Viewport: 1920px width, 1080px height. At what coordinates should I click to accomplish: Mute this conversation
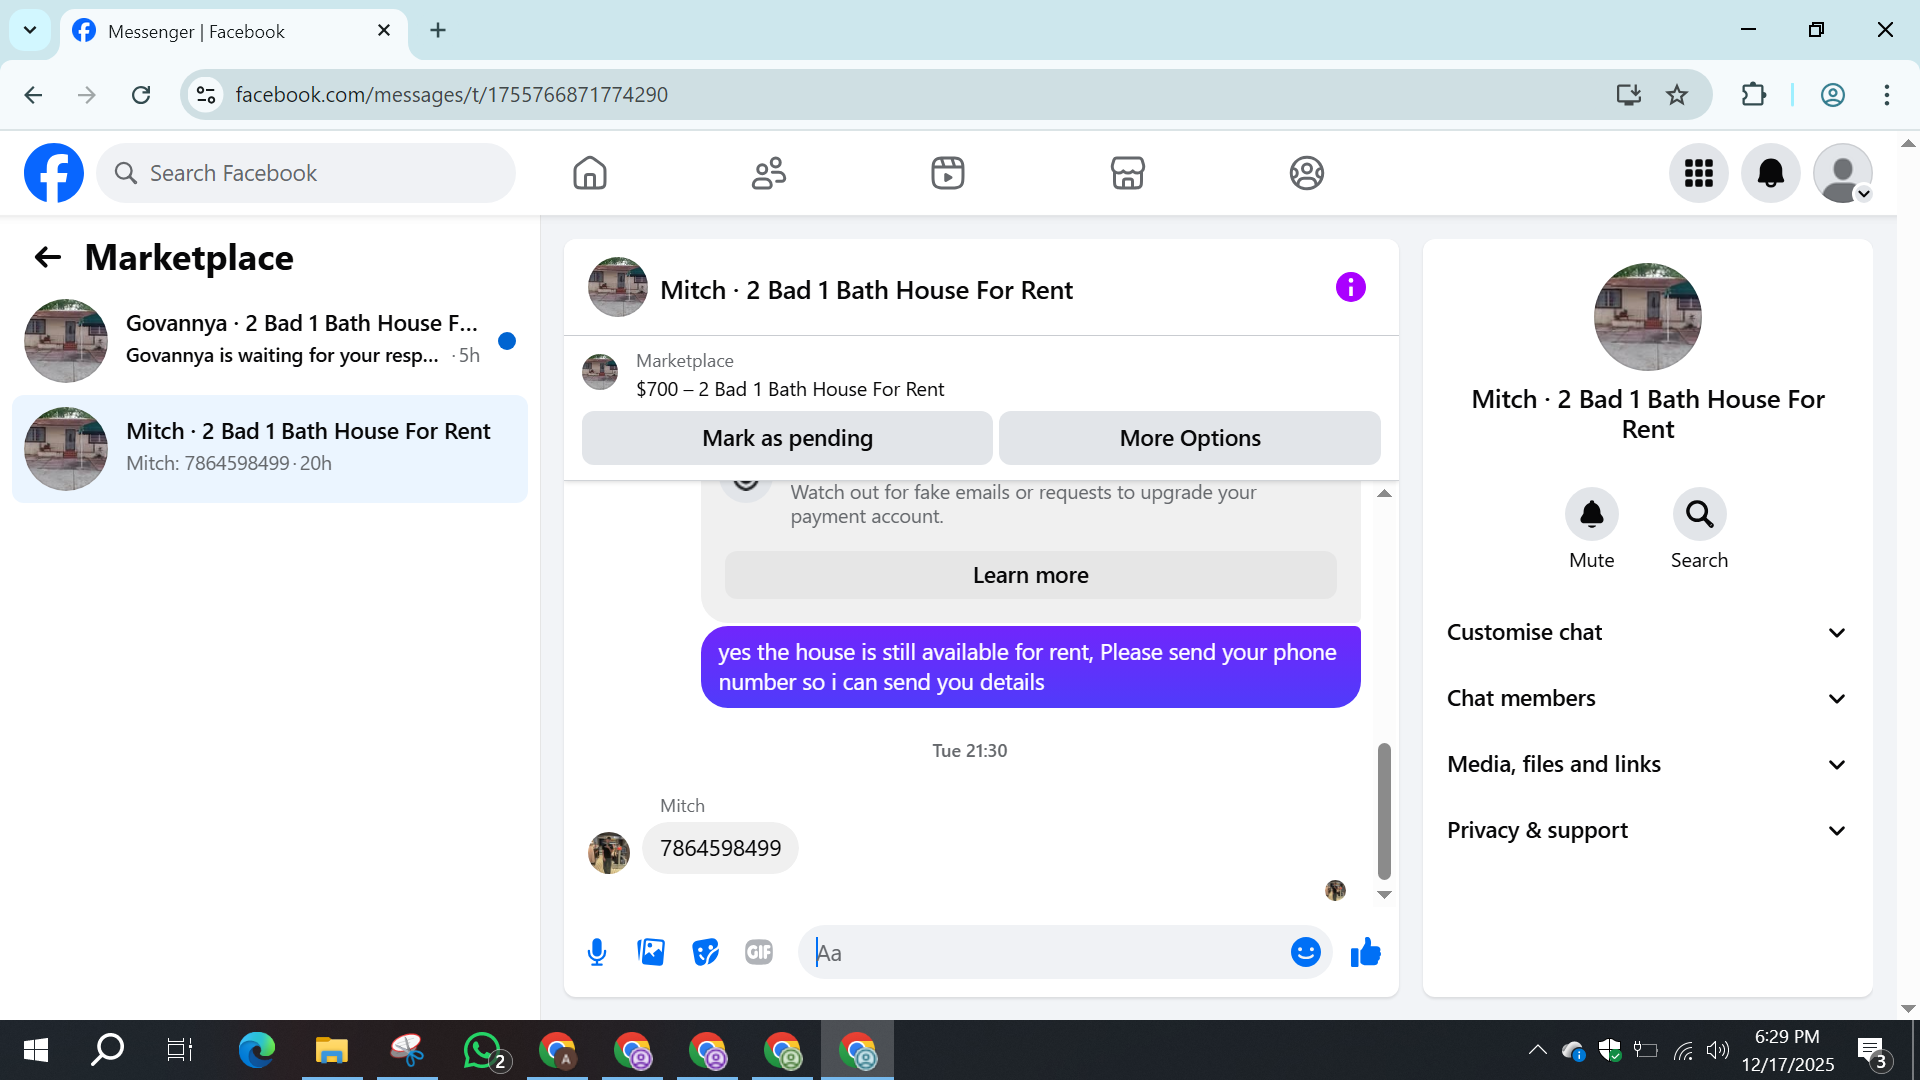1591,514
